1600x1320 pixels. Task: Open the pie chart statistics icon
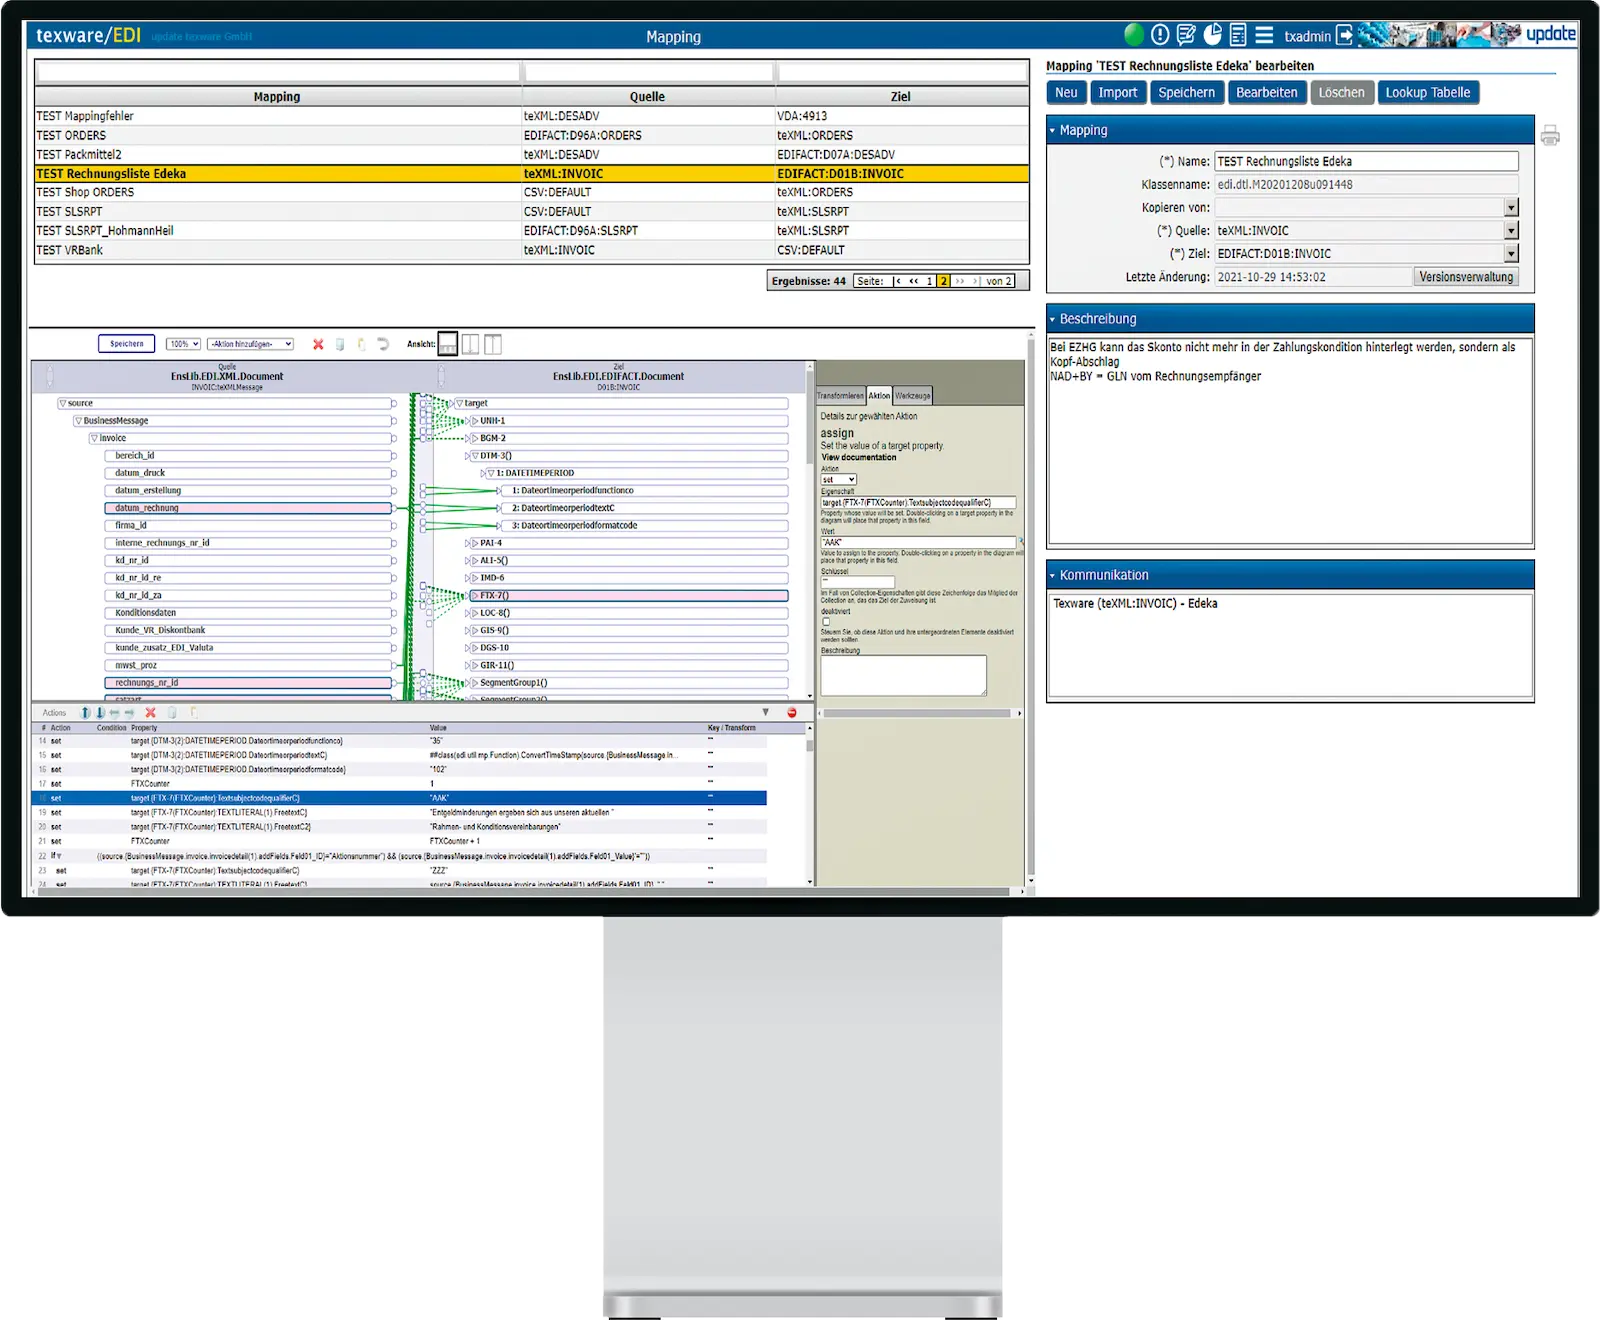1212,35
